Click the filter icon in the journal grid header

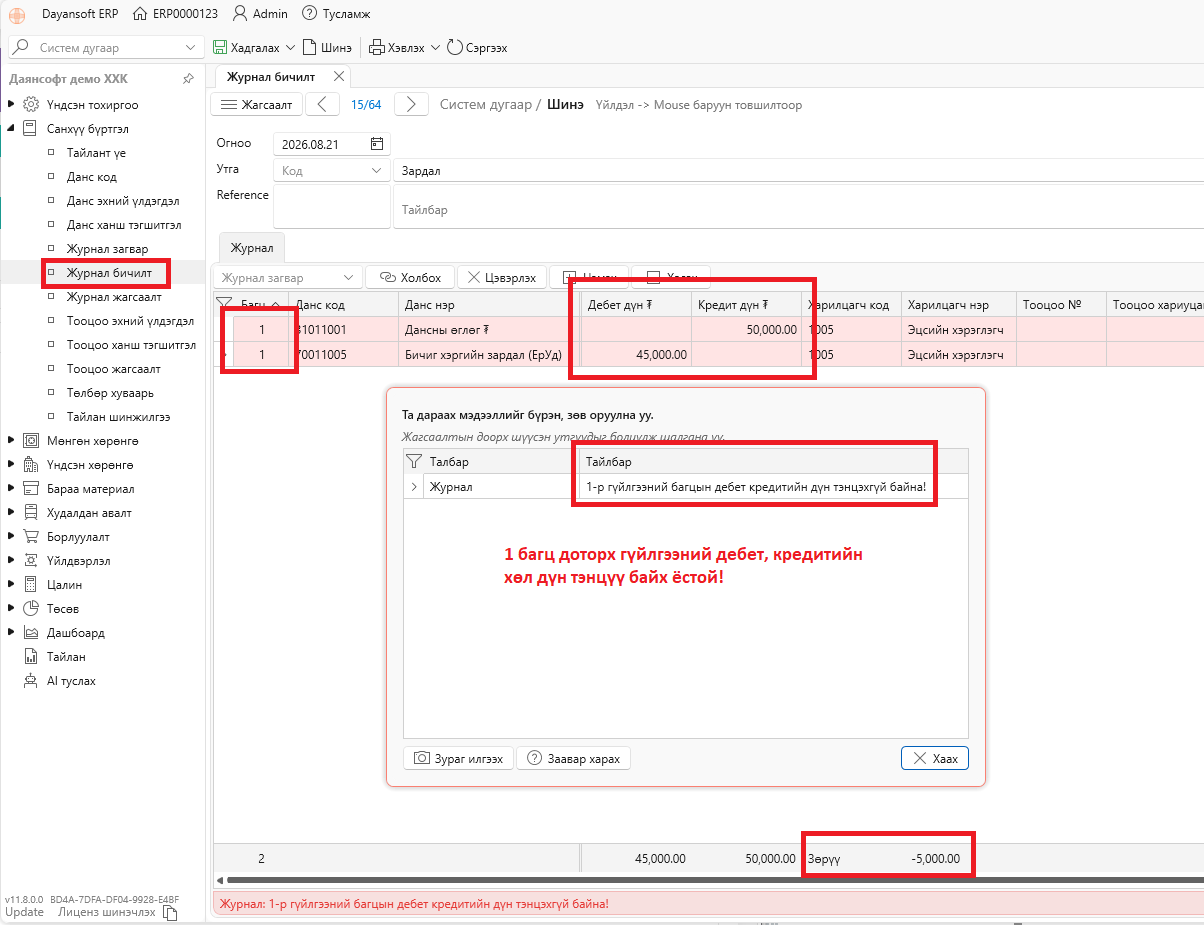224,304
